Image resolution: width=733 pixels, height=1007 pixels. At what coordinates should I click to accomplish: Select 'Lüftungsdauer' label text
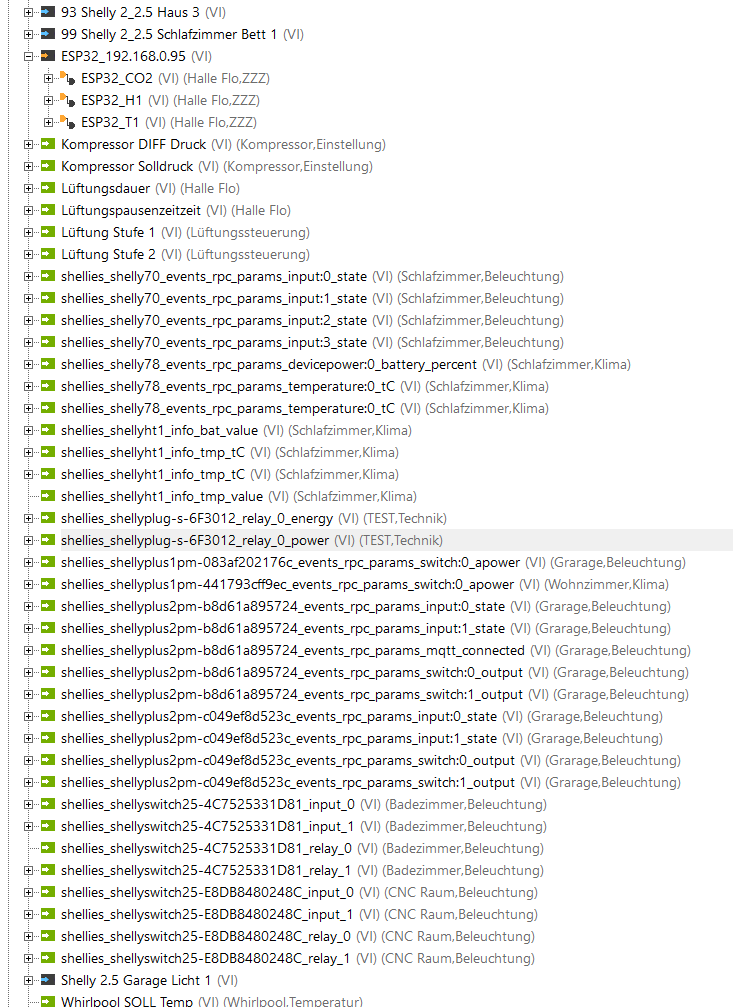tap(105, 188)
